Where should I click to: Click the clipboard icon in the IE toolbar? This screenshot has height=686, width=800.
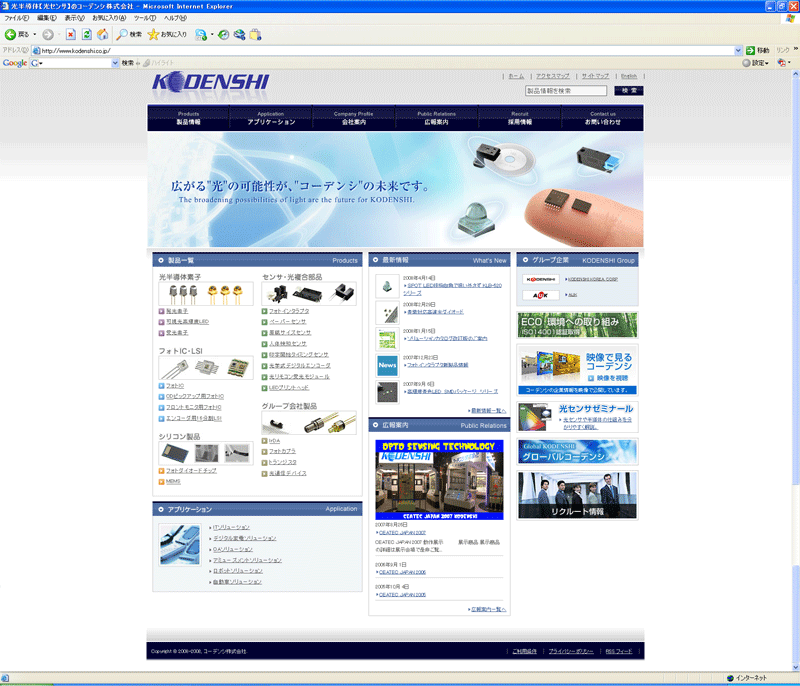coord(255,34)
